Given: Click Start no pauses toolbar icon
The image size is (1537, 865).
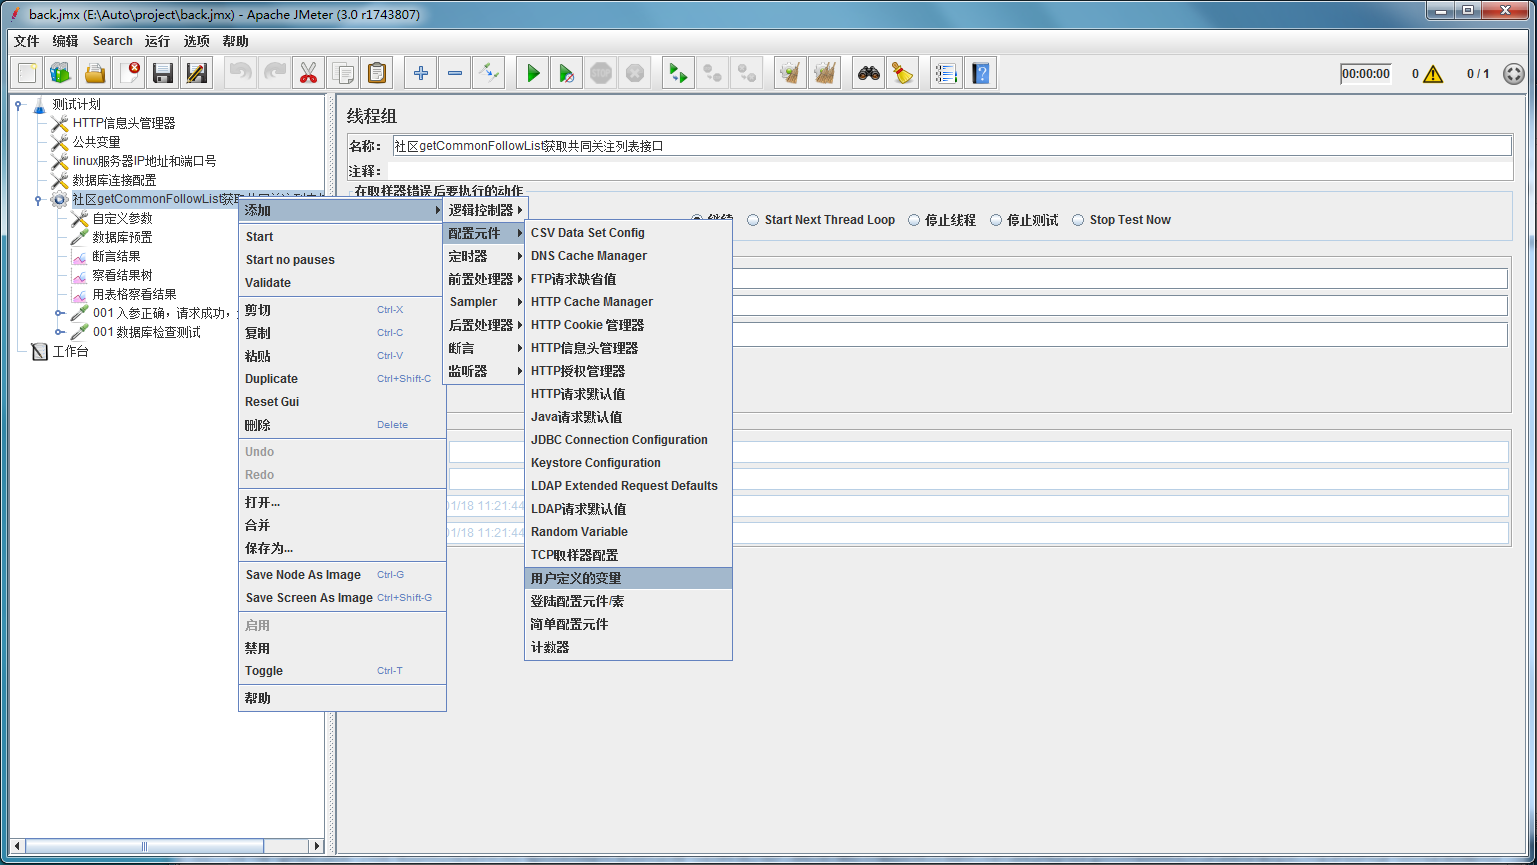Looking at the screenshot, I should (x=567, y=73).
